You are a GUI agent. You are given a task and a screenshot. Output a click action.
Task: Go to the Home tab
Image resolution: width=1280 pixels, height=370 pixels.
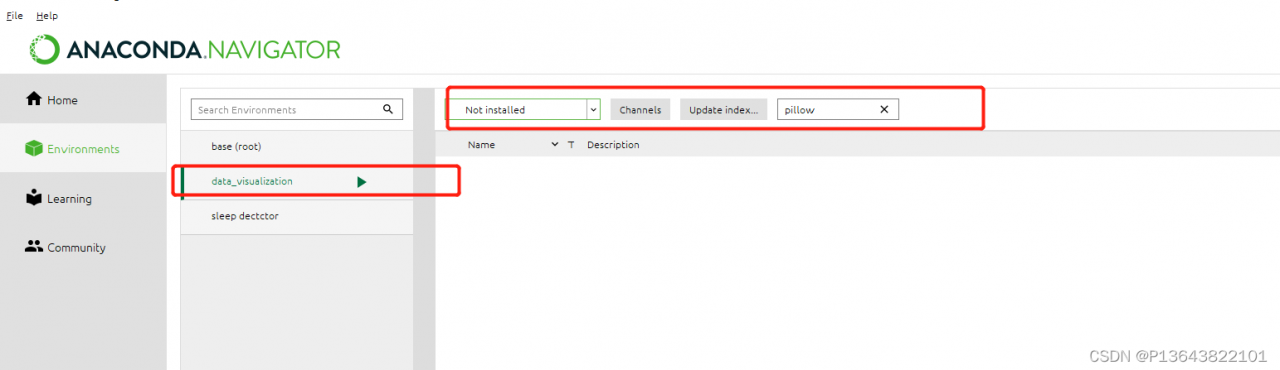83,100
